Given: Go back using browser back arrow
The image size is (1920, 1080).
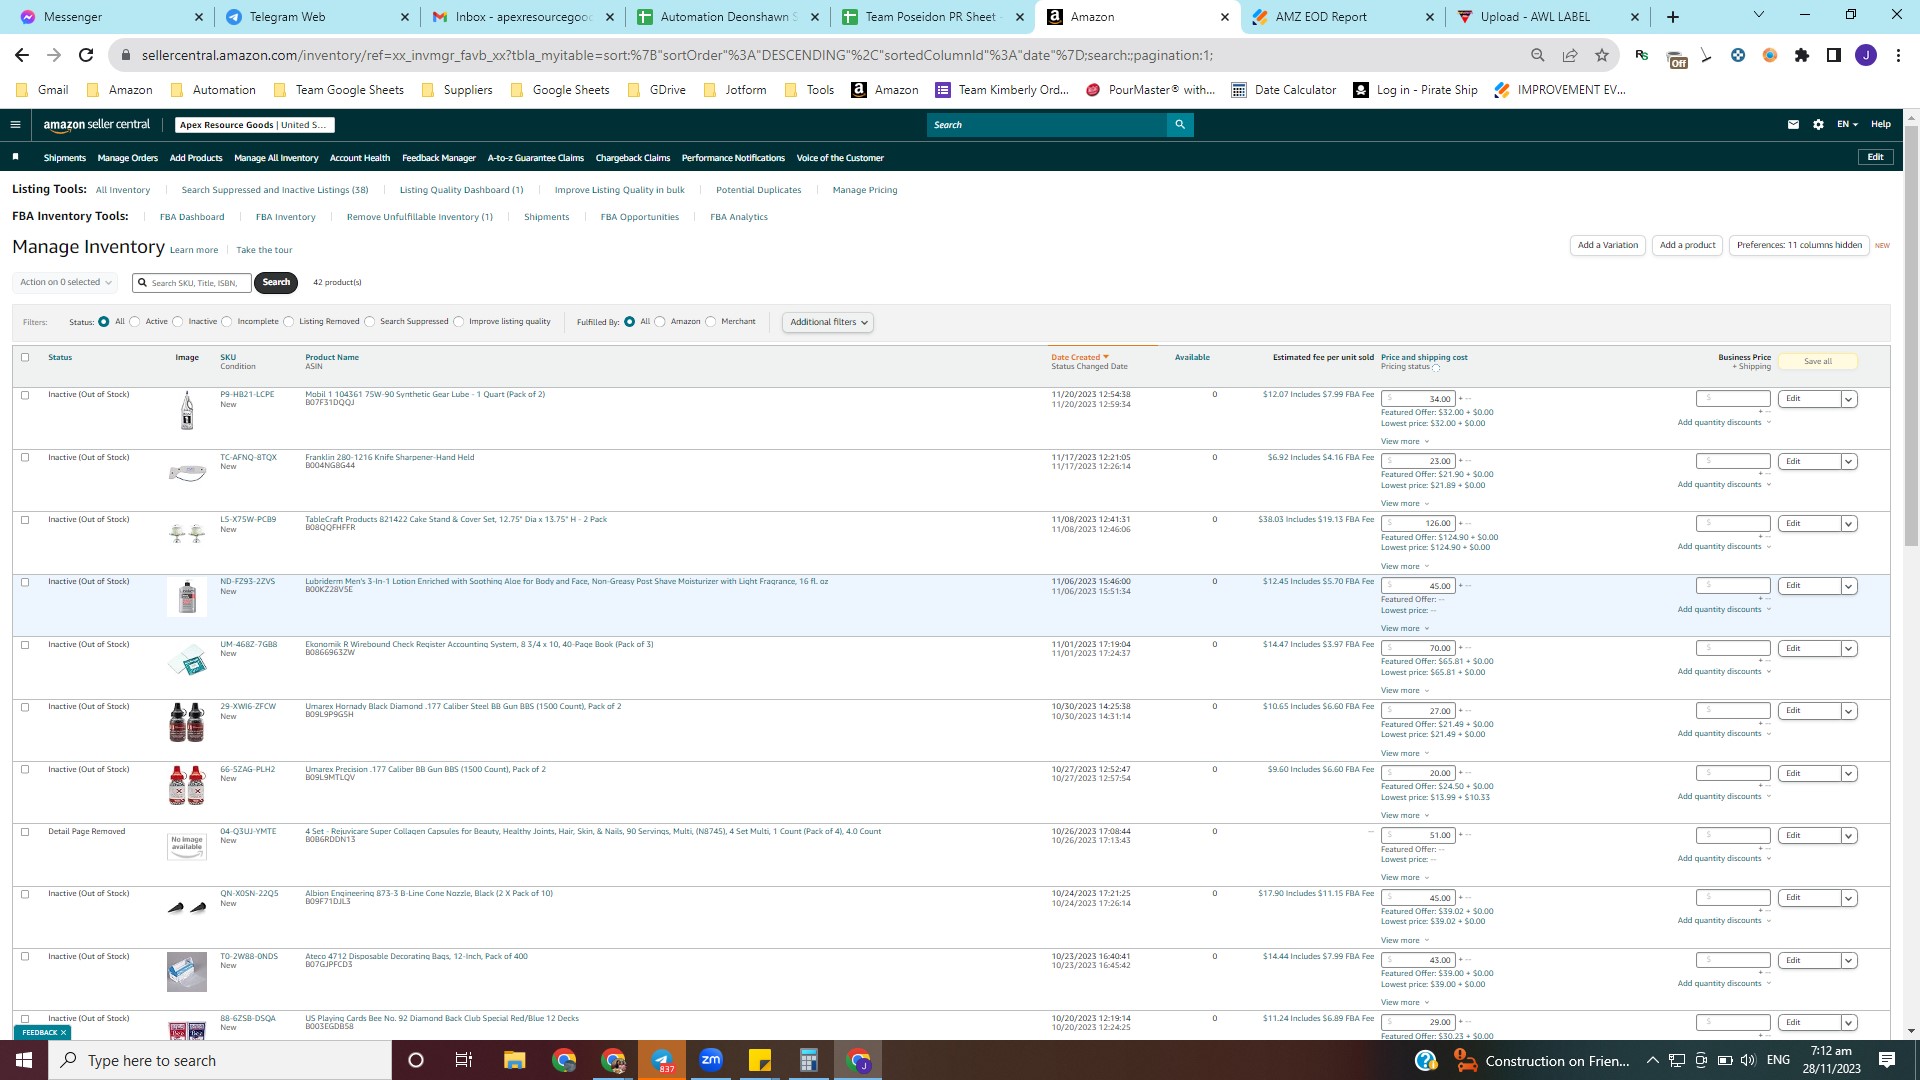Looking at the screenshot, I should 22,55.
